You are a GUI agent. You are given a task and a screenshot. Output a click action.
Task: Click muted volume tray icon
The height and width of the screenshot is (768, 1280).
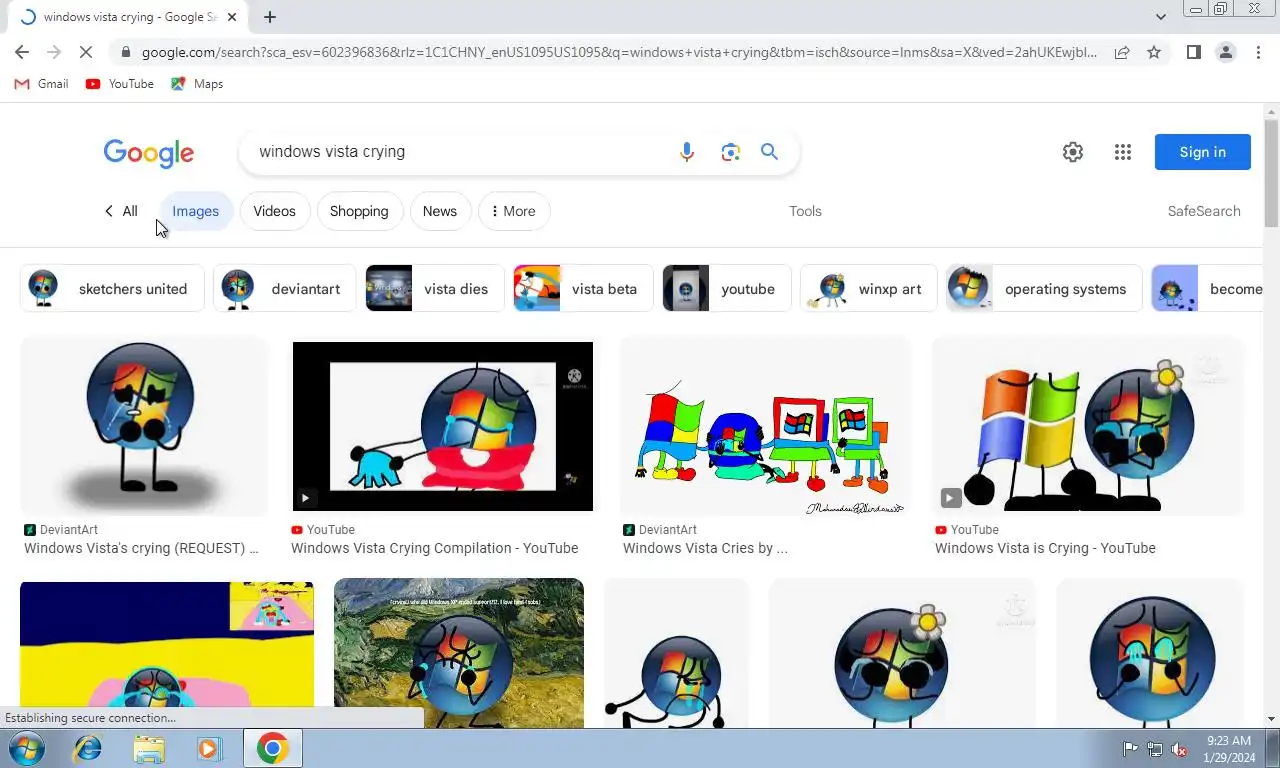1179,749
